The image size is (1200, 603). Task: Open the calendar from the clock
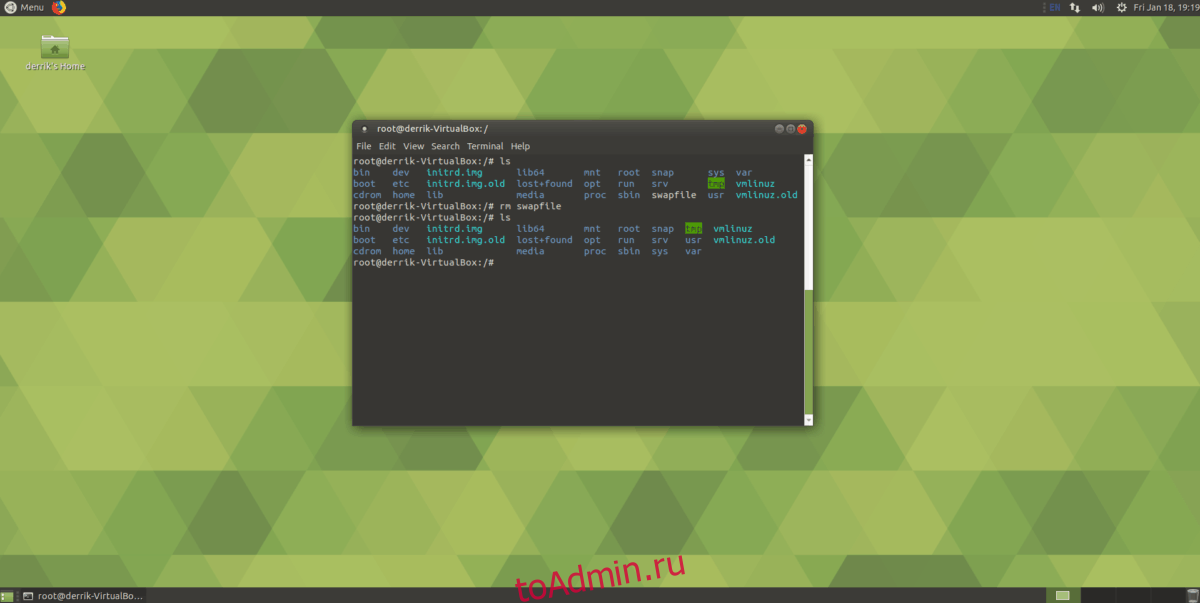[1166, 7]
